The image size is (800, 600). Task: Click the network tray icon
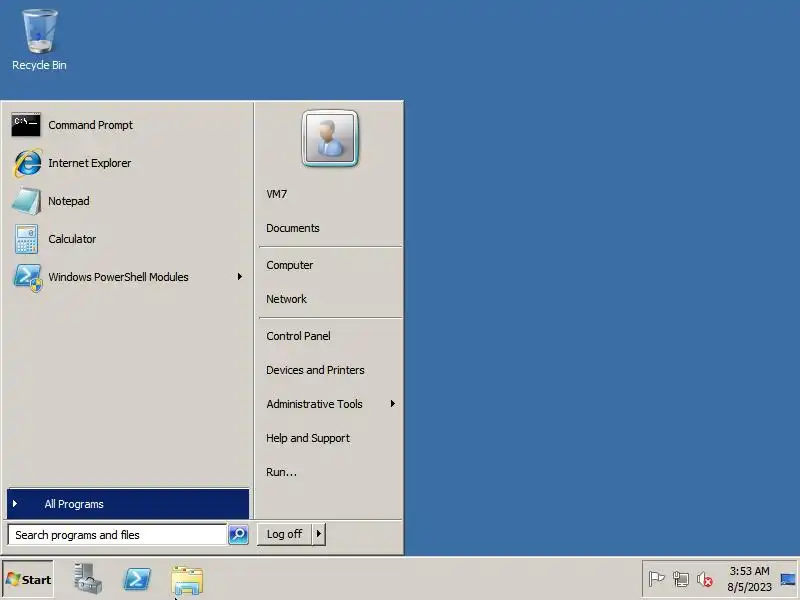click(x=681, y=579)
